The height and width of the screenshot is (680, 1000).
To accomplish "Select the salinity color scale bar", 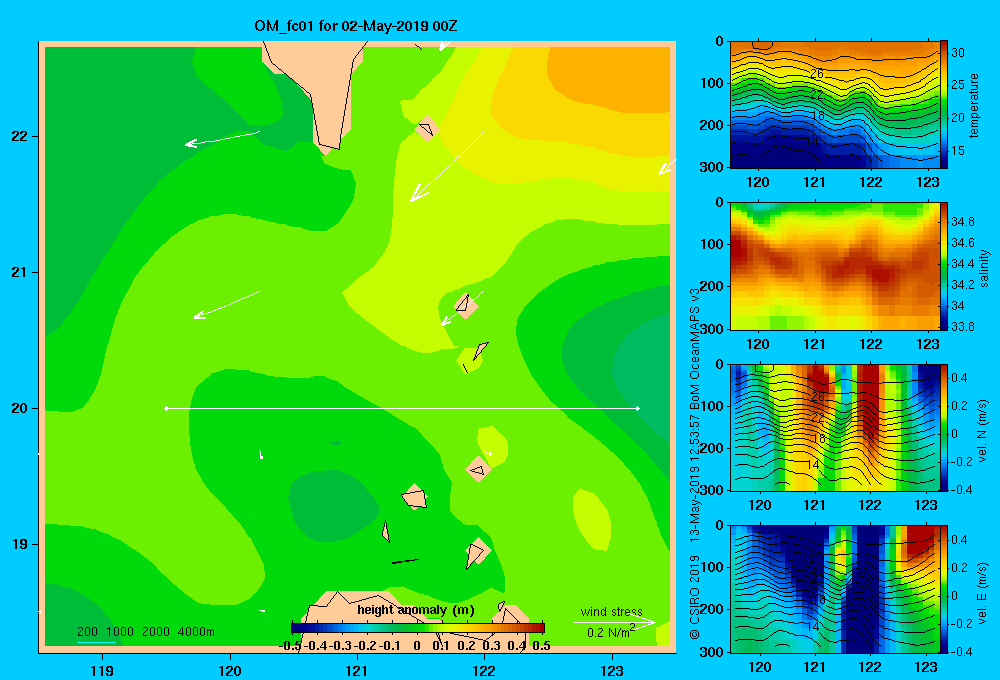I will 943,266.
